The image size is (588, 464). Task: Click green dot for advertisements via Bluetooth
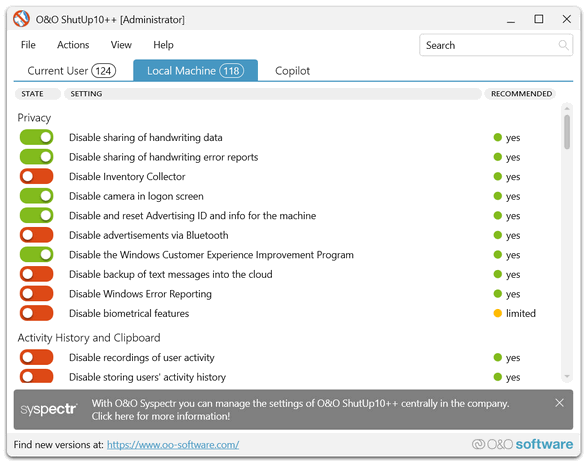pyautogui.click(x=498, y=235)
